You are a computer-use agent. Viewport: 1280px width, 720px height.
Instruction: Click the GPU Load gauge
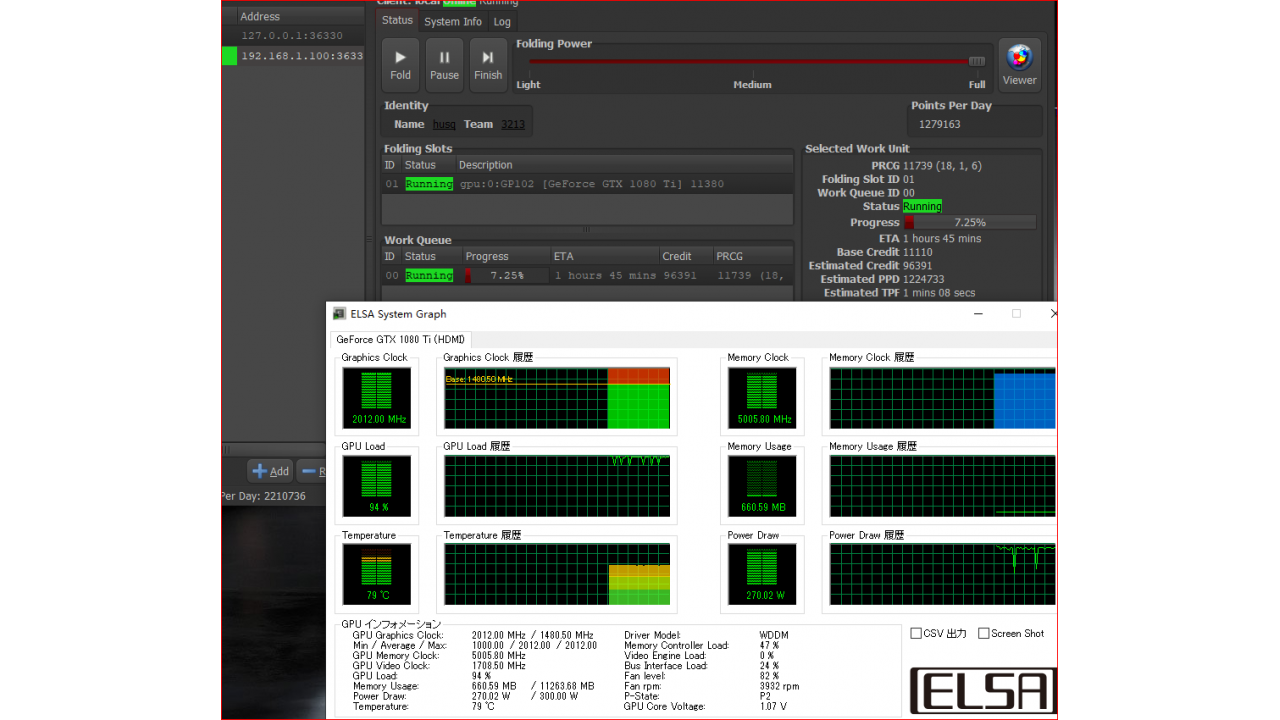pos(376,487)
